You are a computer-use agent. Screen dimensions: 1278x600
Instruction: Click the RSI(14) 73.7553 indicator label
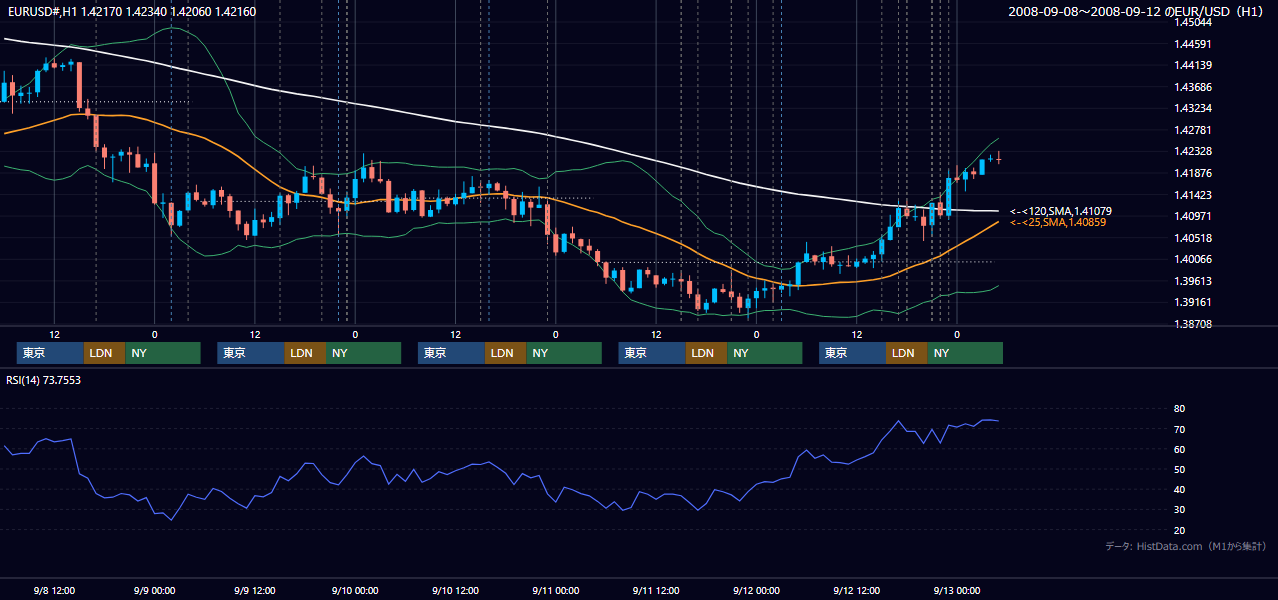click(44, 380)
